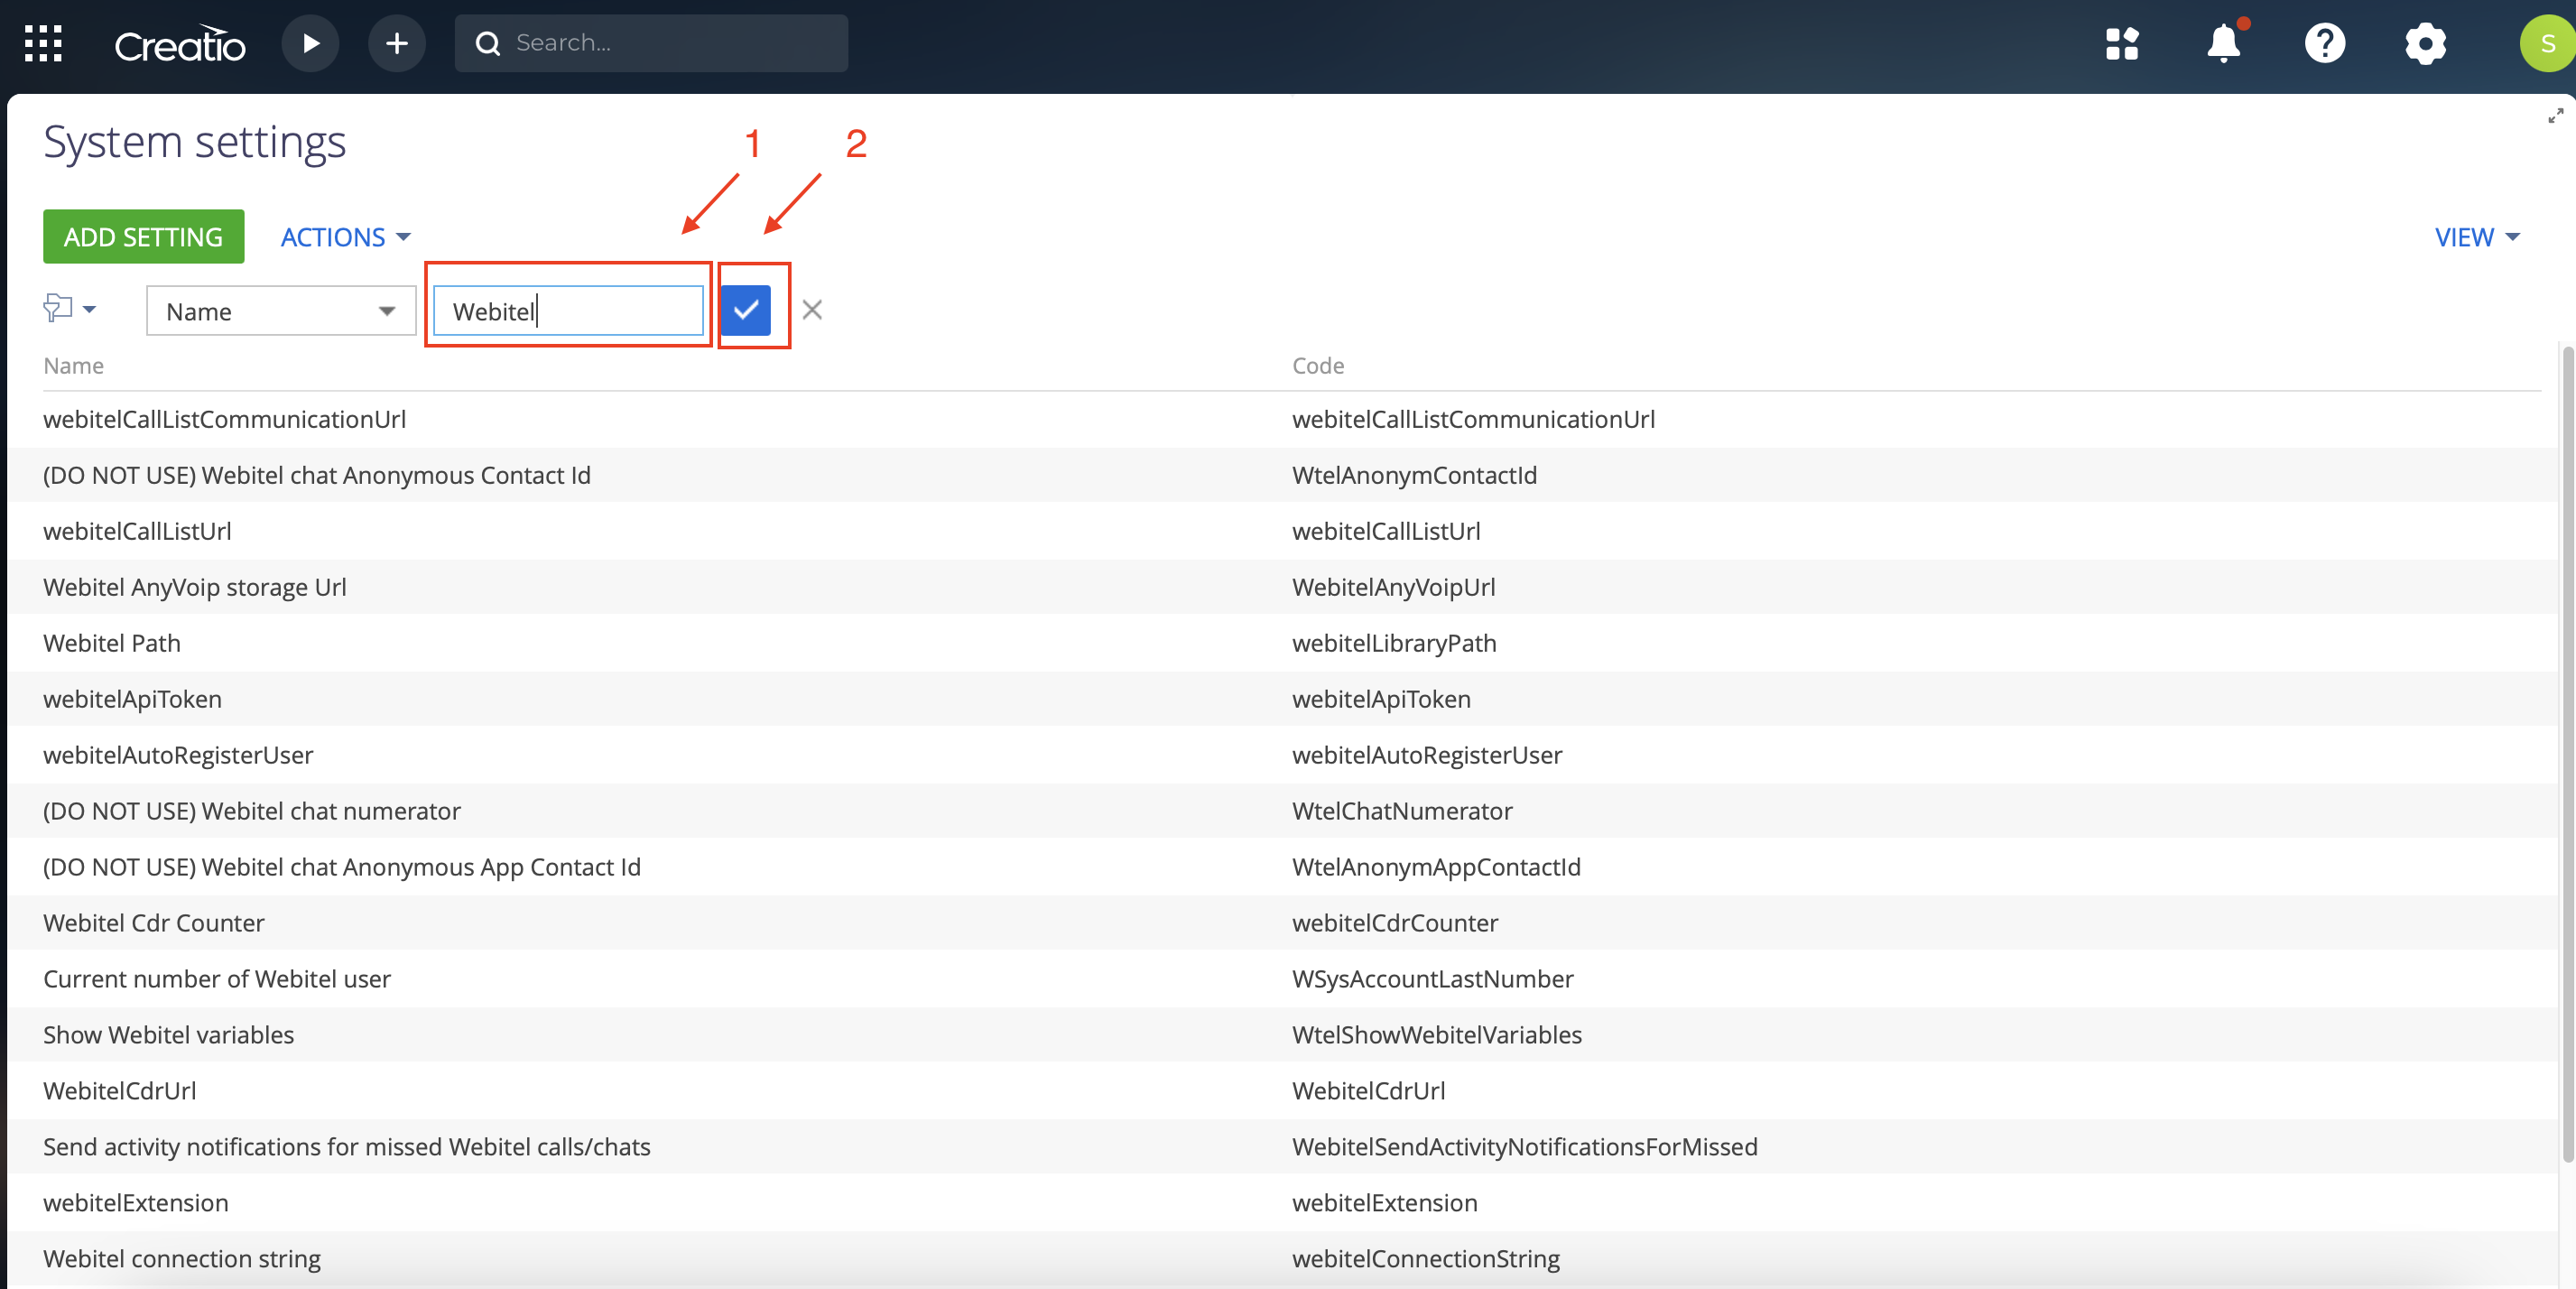2576x1289 pixels.
Task: Click the webitelCdrCounter code cell
Action: [1395, 923]
